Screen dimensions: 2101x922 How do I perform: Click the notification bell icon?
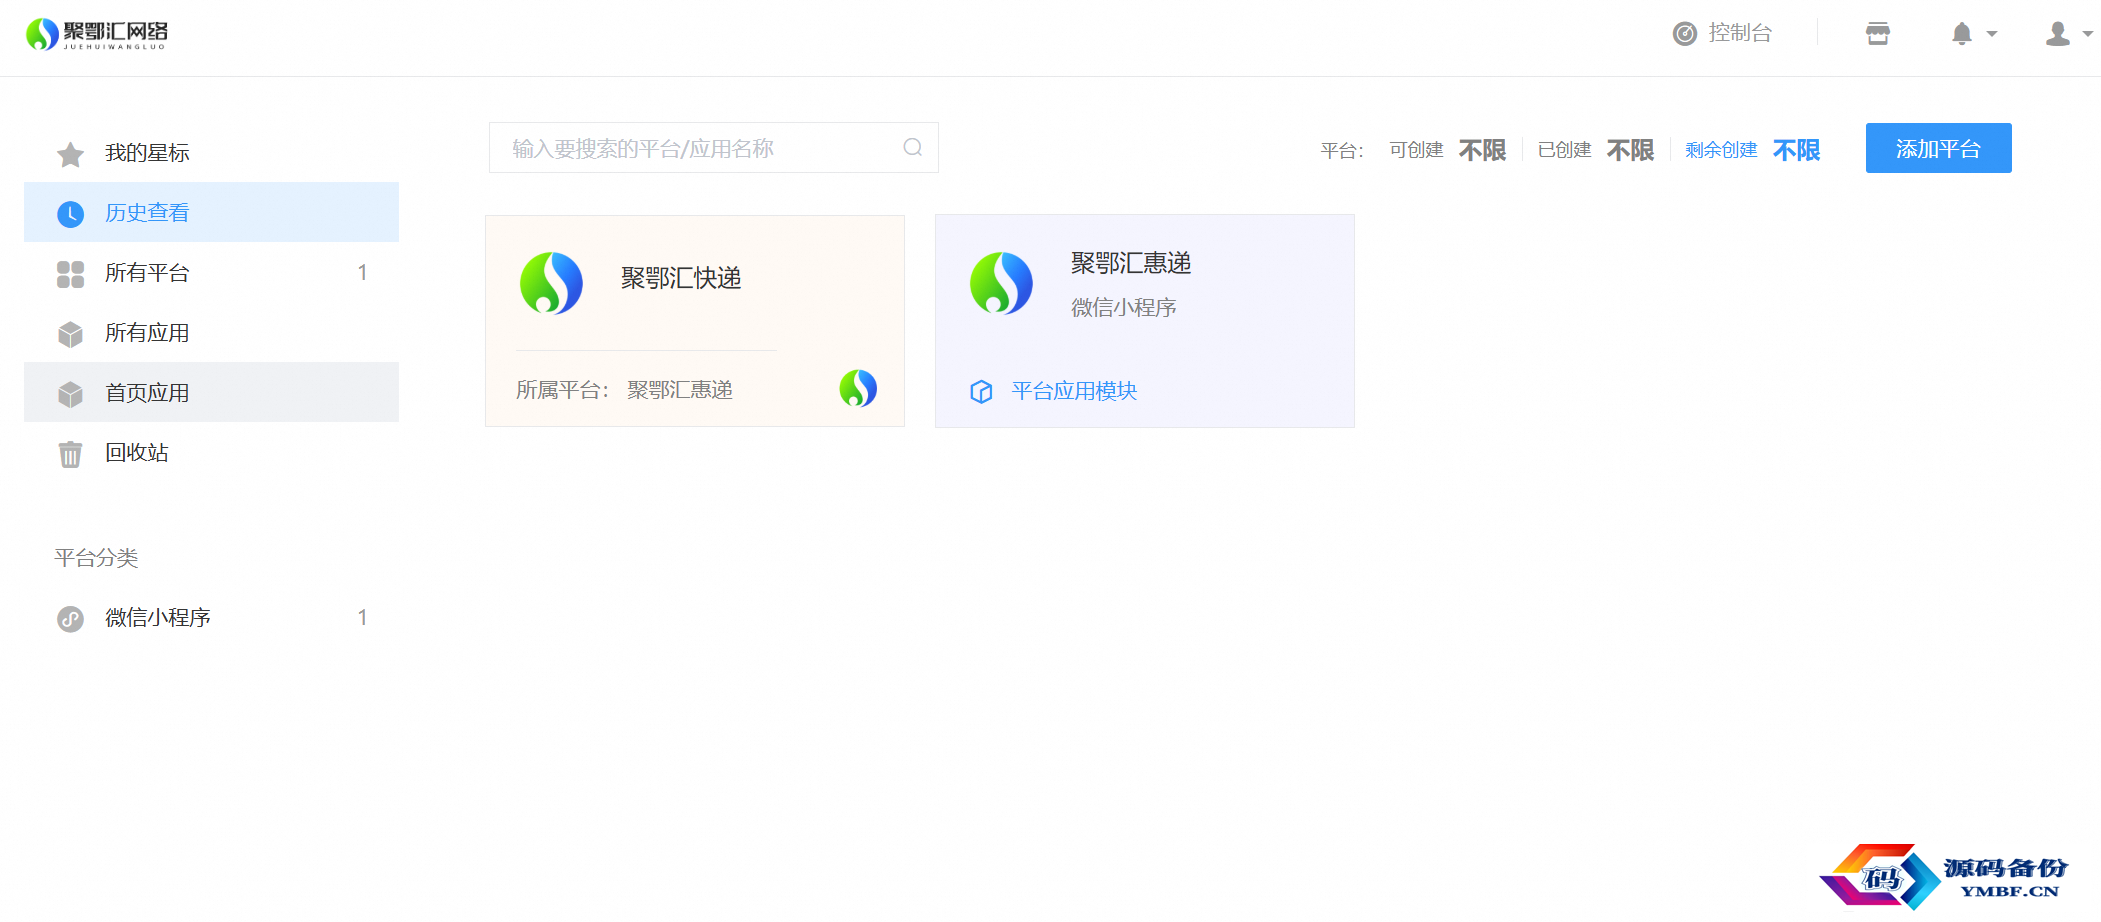pyautogui.click(x=1962, y=34)
